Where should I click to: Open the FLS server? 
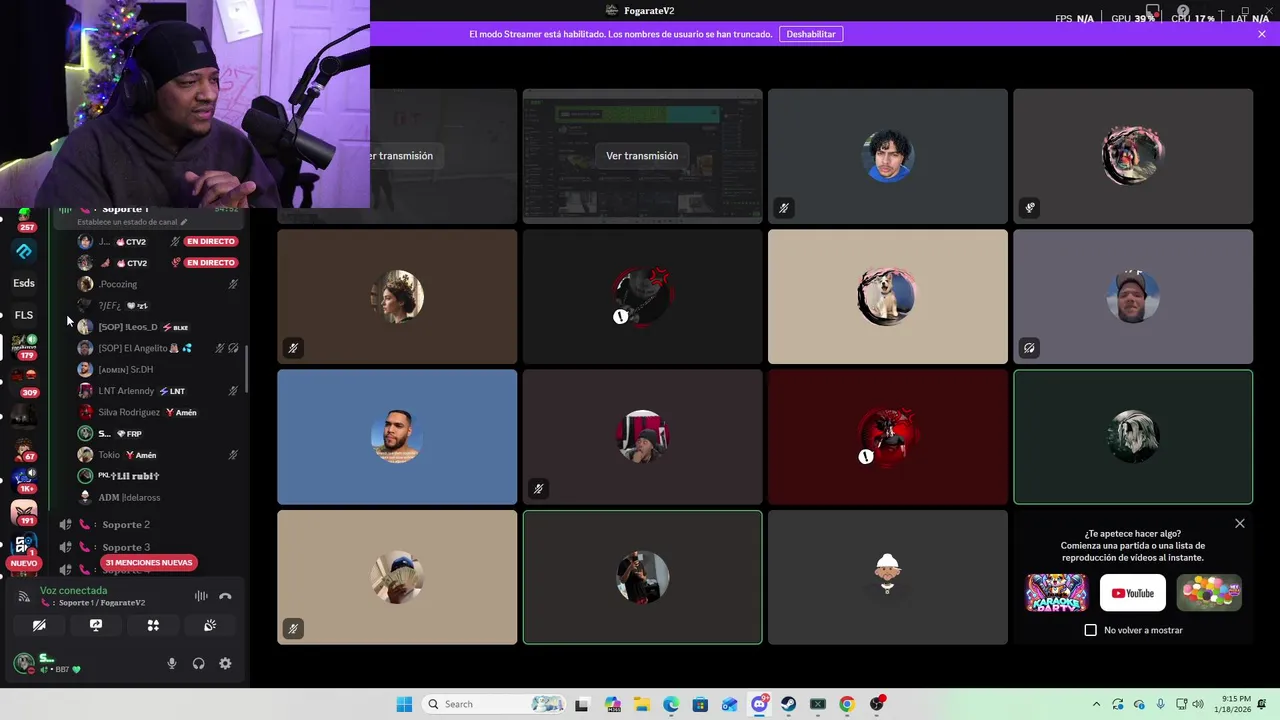(24, 315)
